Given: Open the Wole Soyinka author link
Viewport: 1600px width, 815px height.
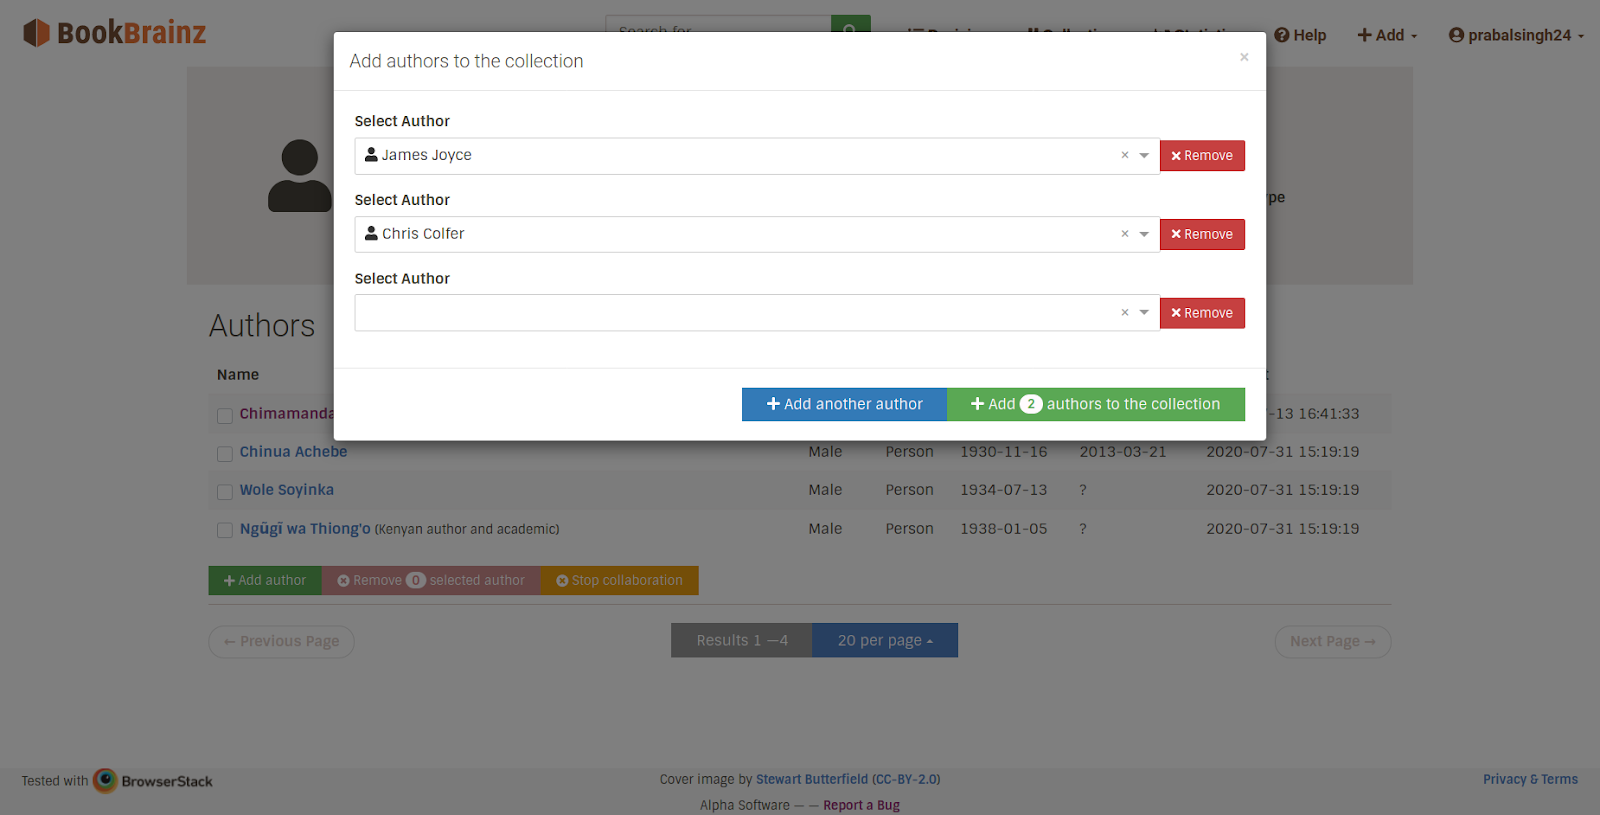Looking at the screenshot, I should point(286,490).
